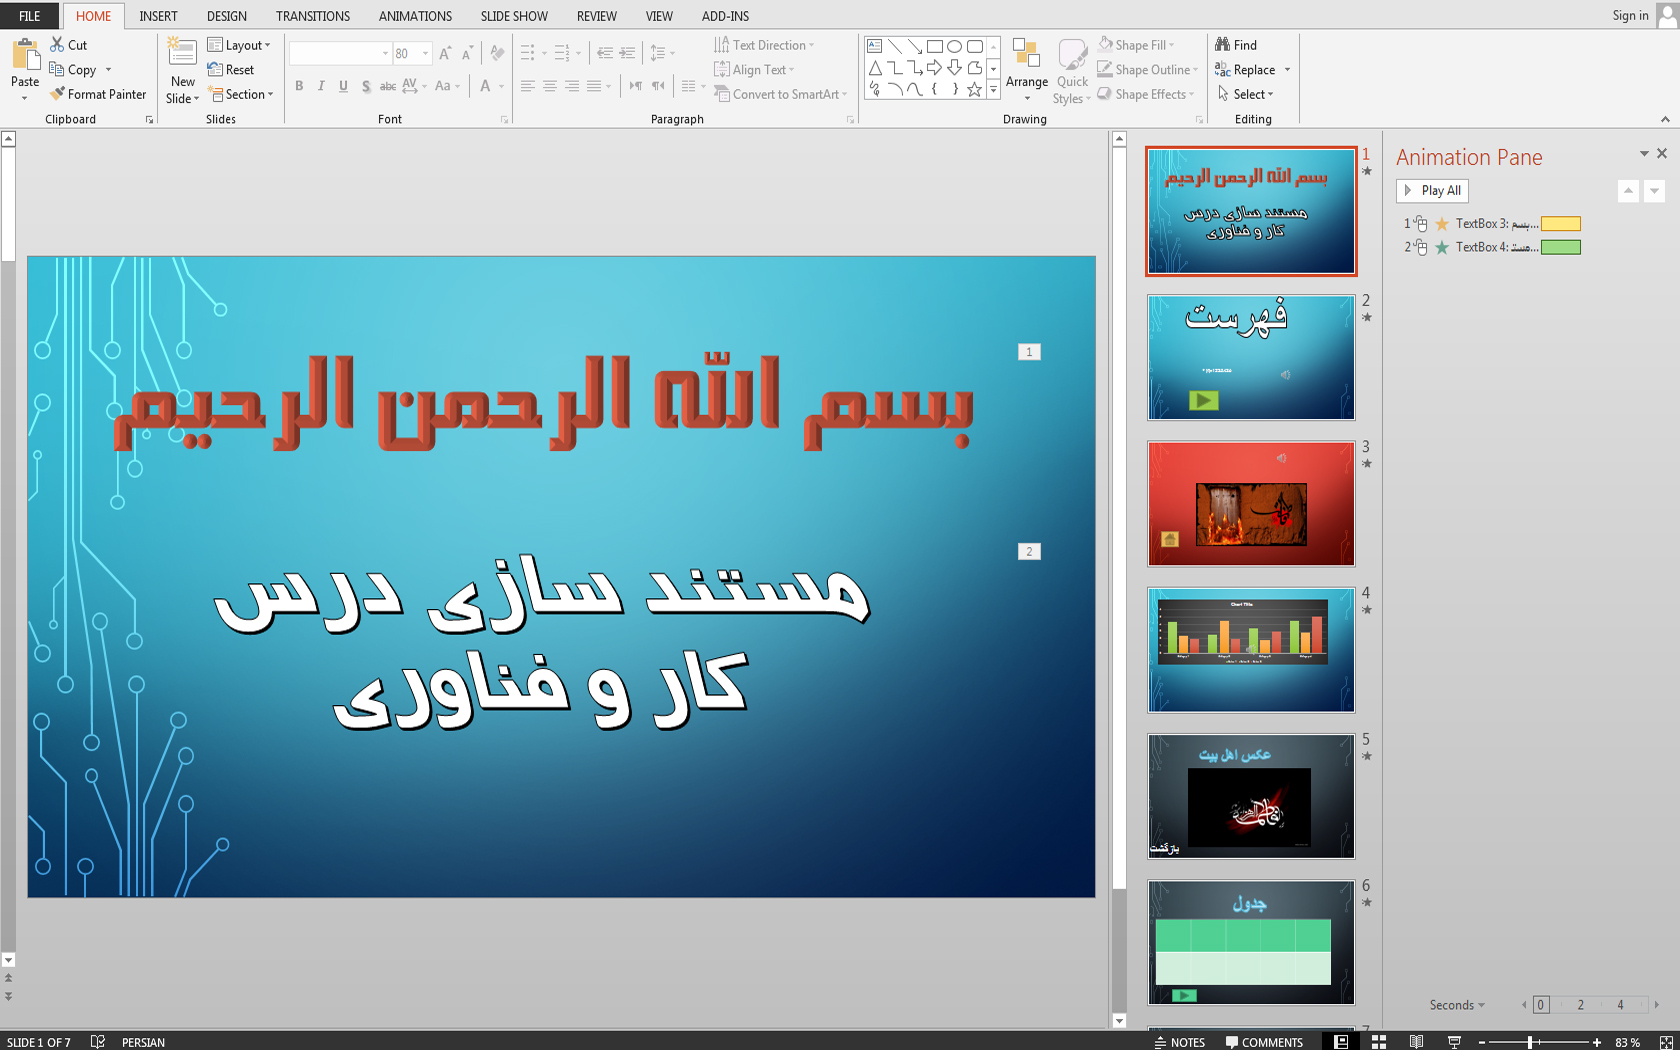Open the font size dropdown
This screenshot has height=1050, width=1680.
(x=426, y=53)
